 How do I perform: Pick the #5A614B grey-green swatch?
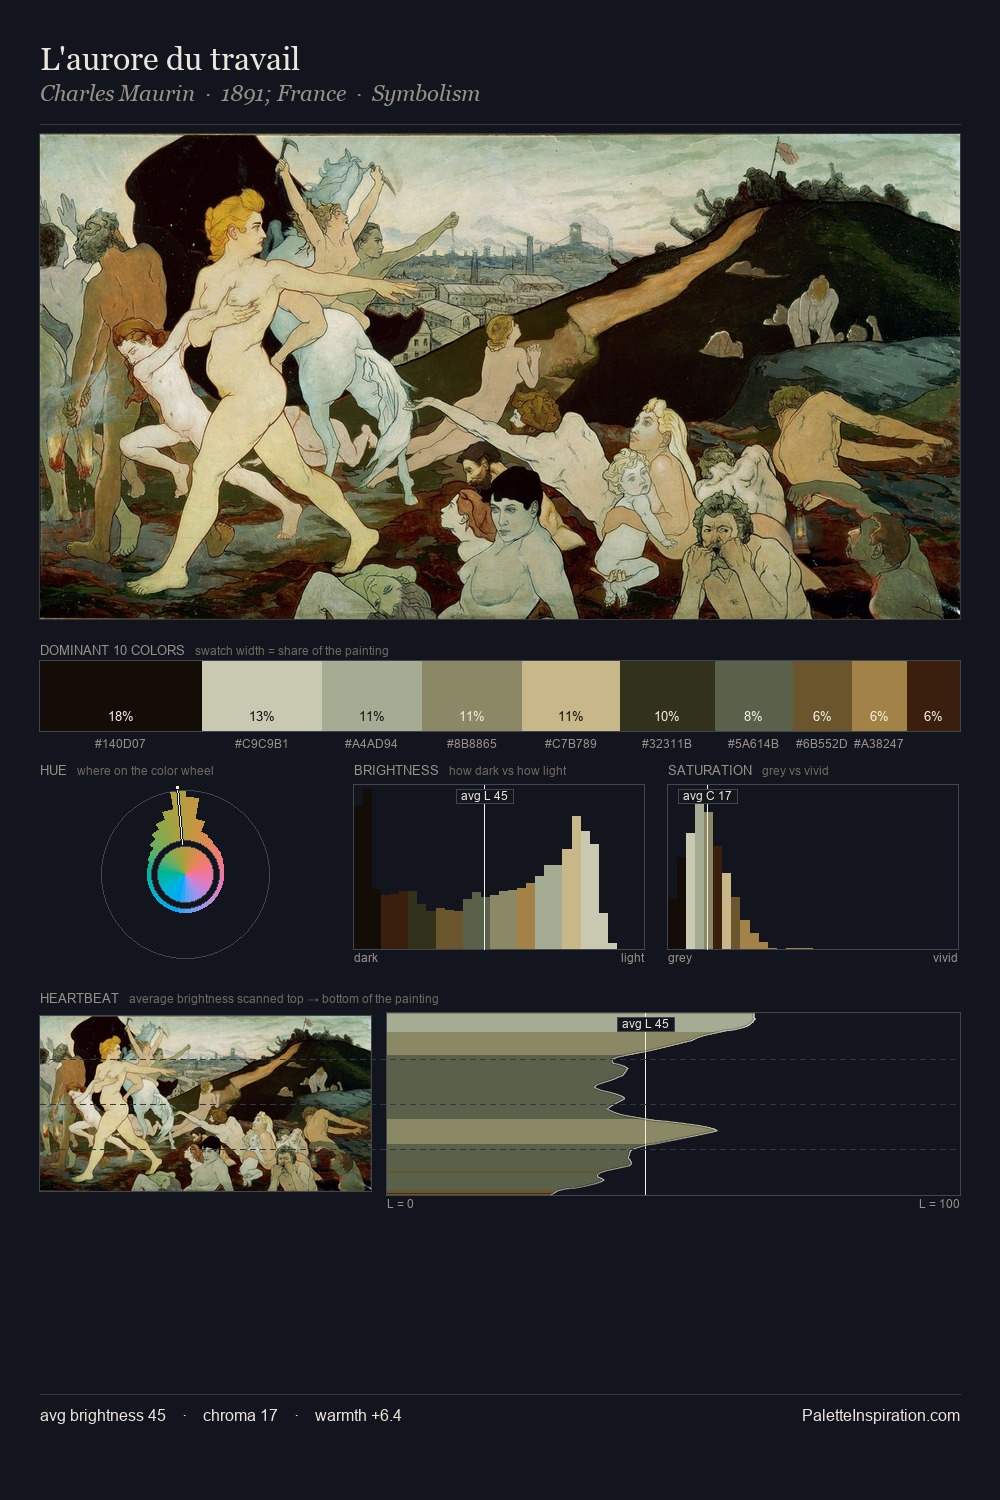(754, 696)
